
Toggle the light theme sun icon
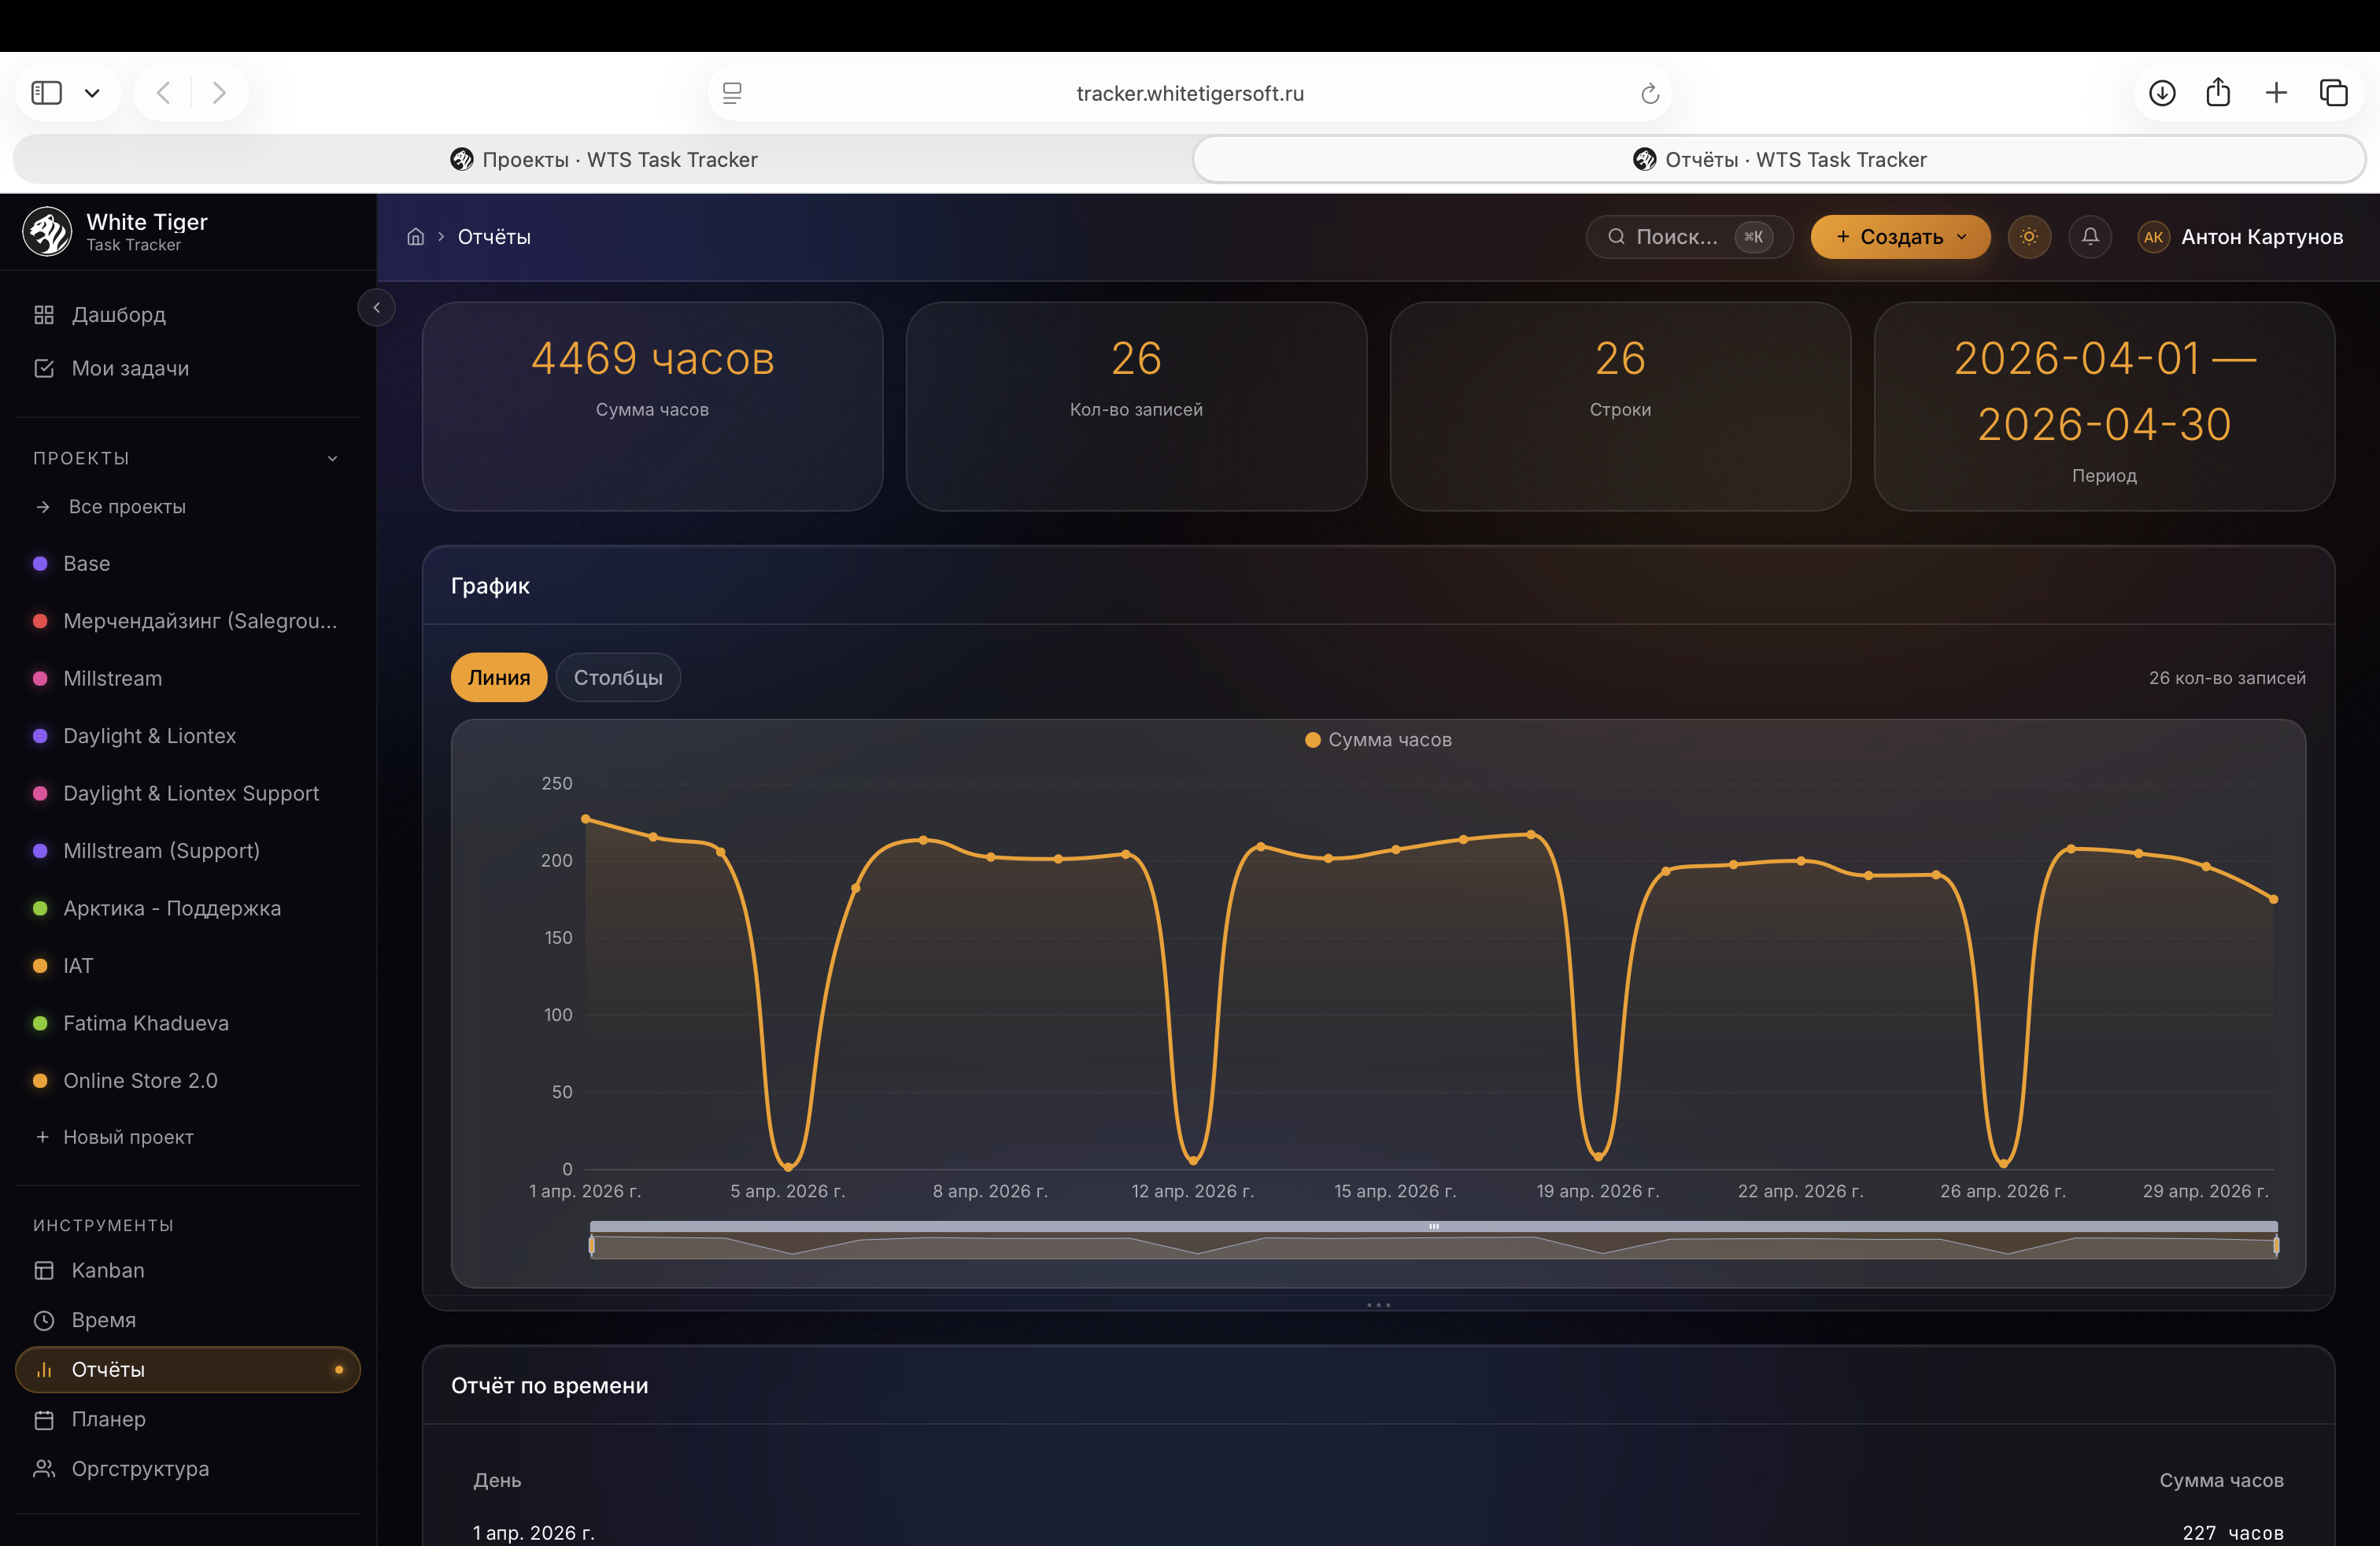click(2029, 237)
